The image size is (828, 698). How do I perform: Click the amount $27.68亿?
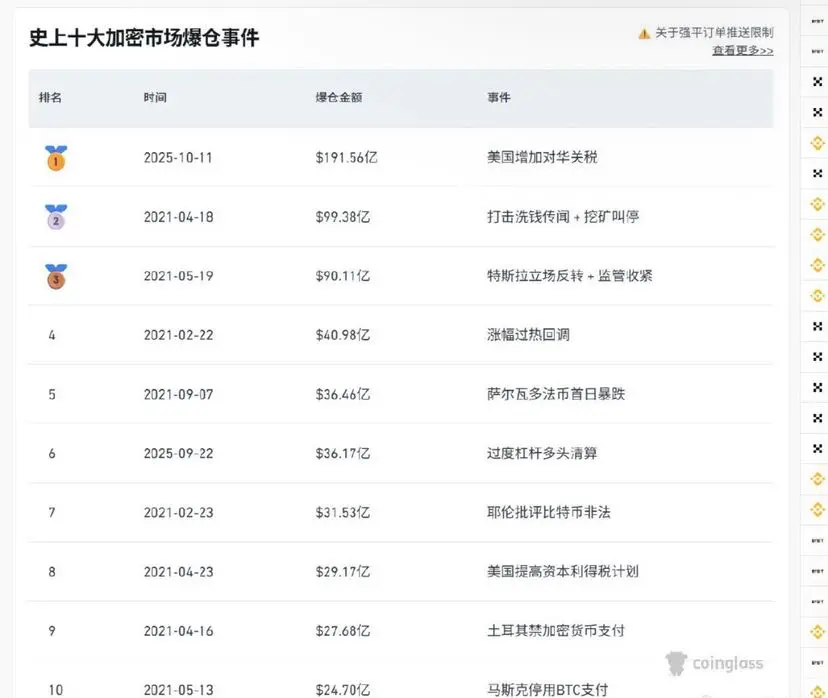coord(343,631)
